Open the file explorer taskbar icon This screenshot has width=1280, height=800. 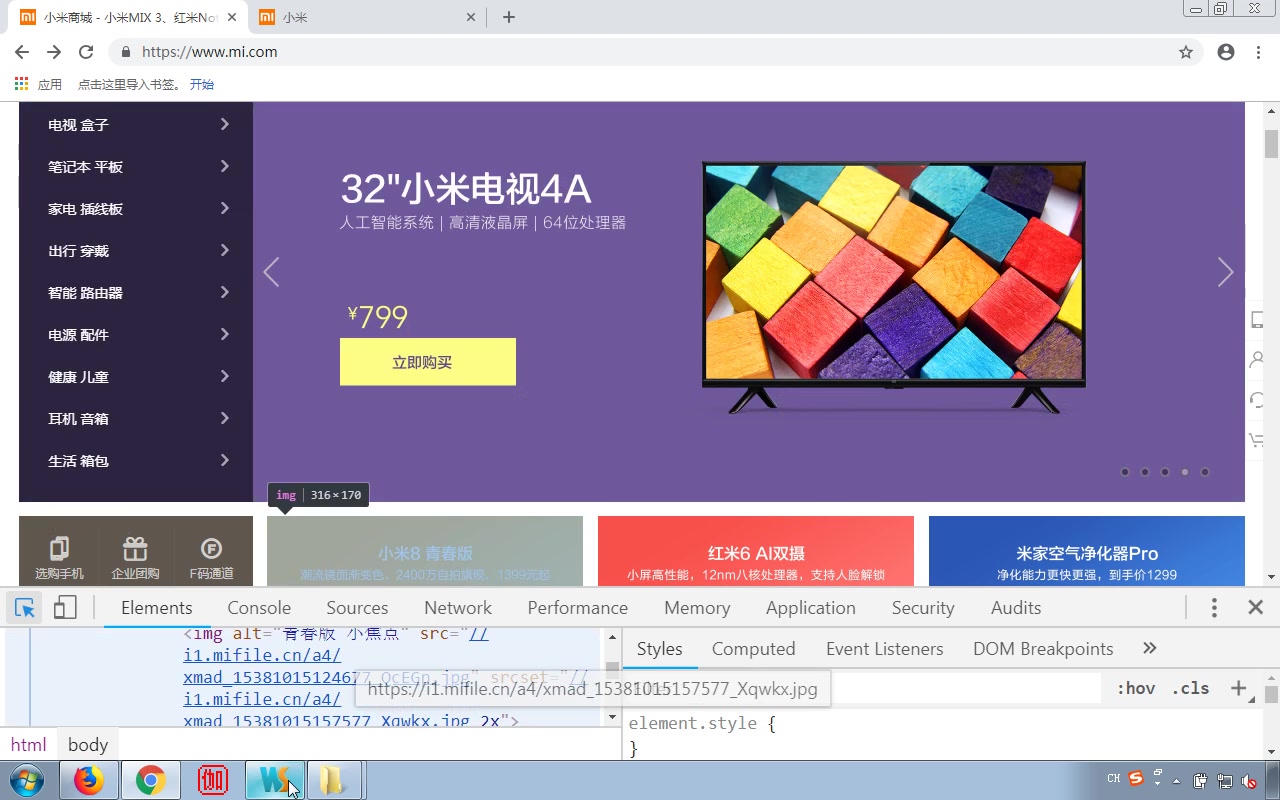[x=334, y=780]
